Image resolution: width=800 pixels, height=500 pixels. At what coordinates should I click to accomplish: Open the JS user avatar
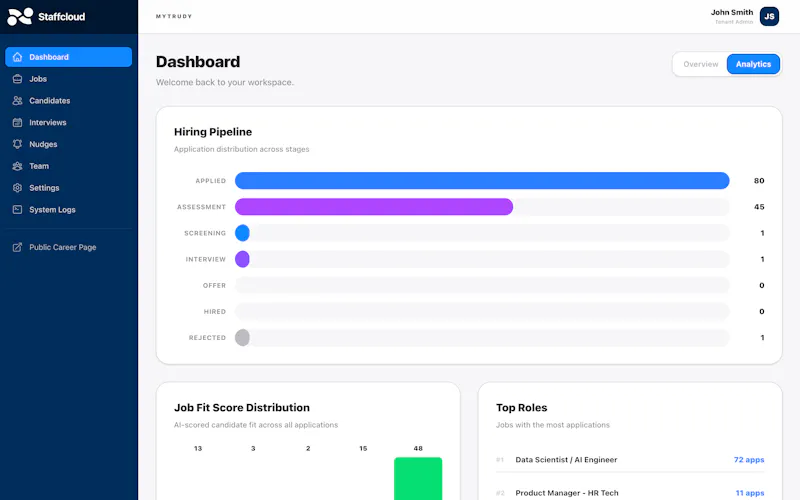(769, 16)
